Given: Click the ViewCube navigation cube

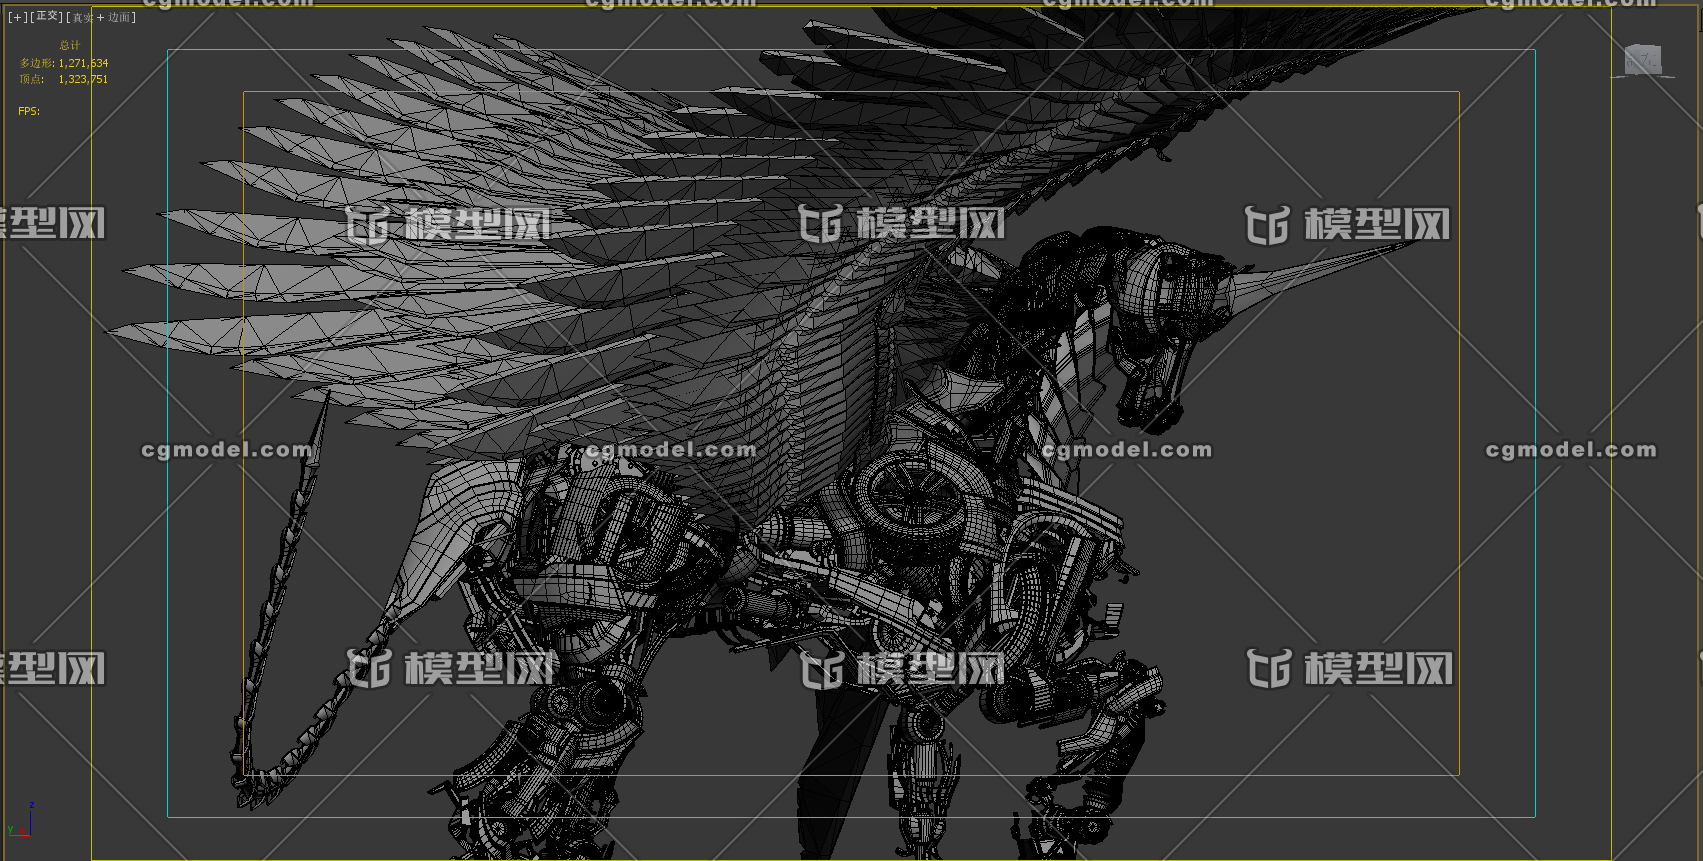Looking at the screenshot, I should pyautogui.click(x=1641, y=61).
